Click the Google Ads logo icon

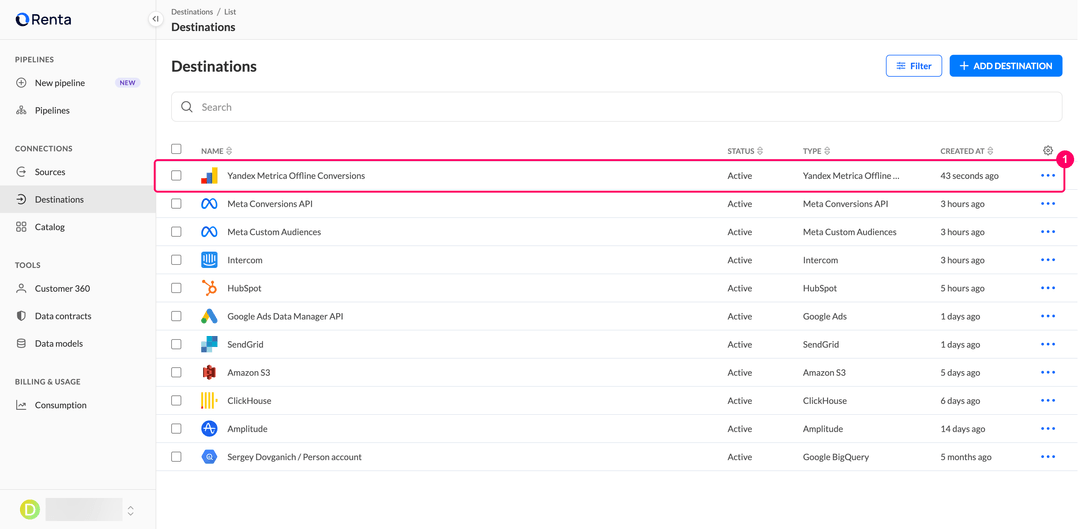coord(209,316)
